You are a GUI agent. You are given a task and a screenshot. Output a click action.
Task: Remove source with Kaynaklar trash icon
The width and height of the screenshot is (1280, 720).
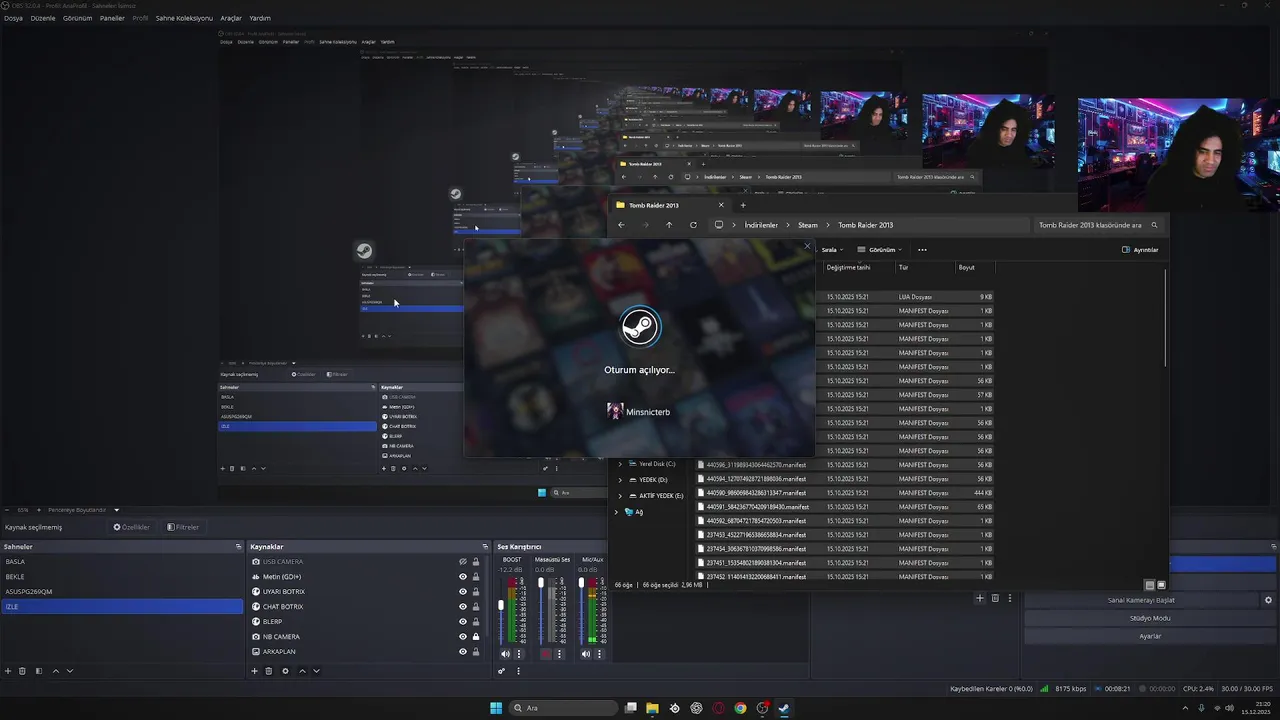269,671
